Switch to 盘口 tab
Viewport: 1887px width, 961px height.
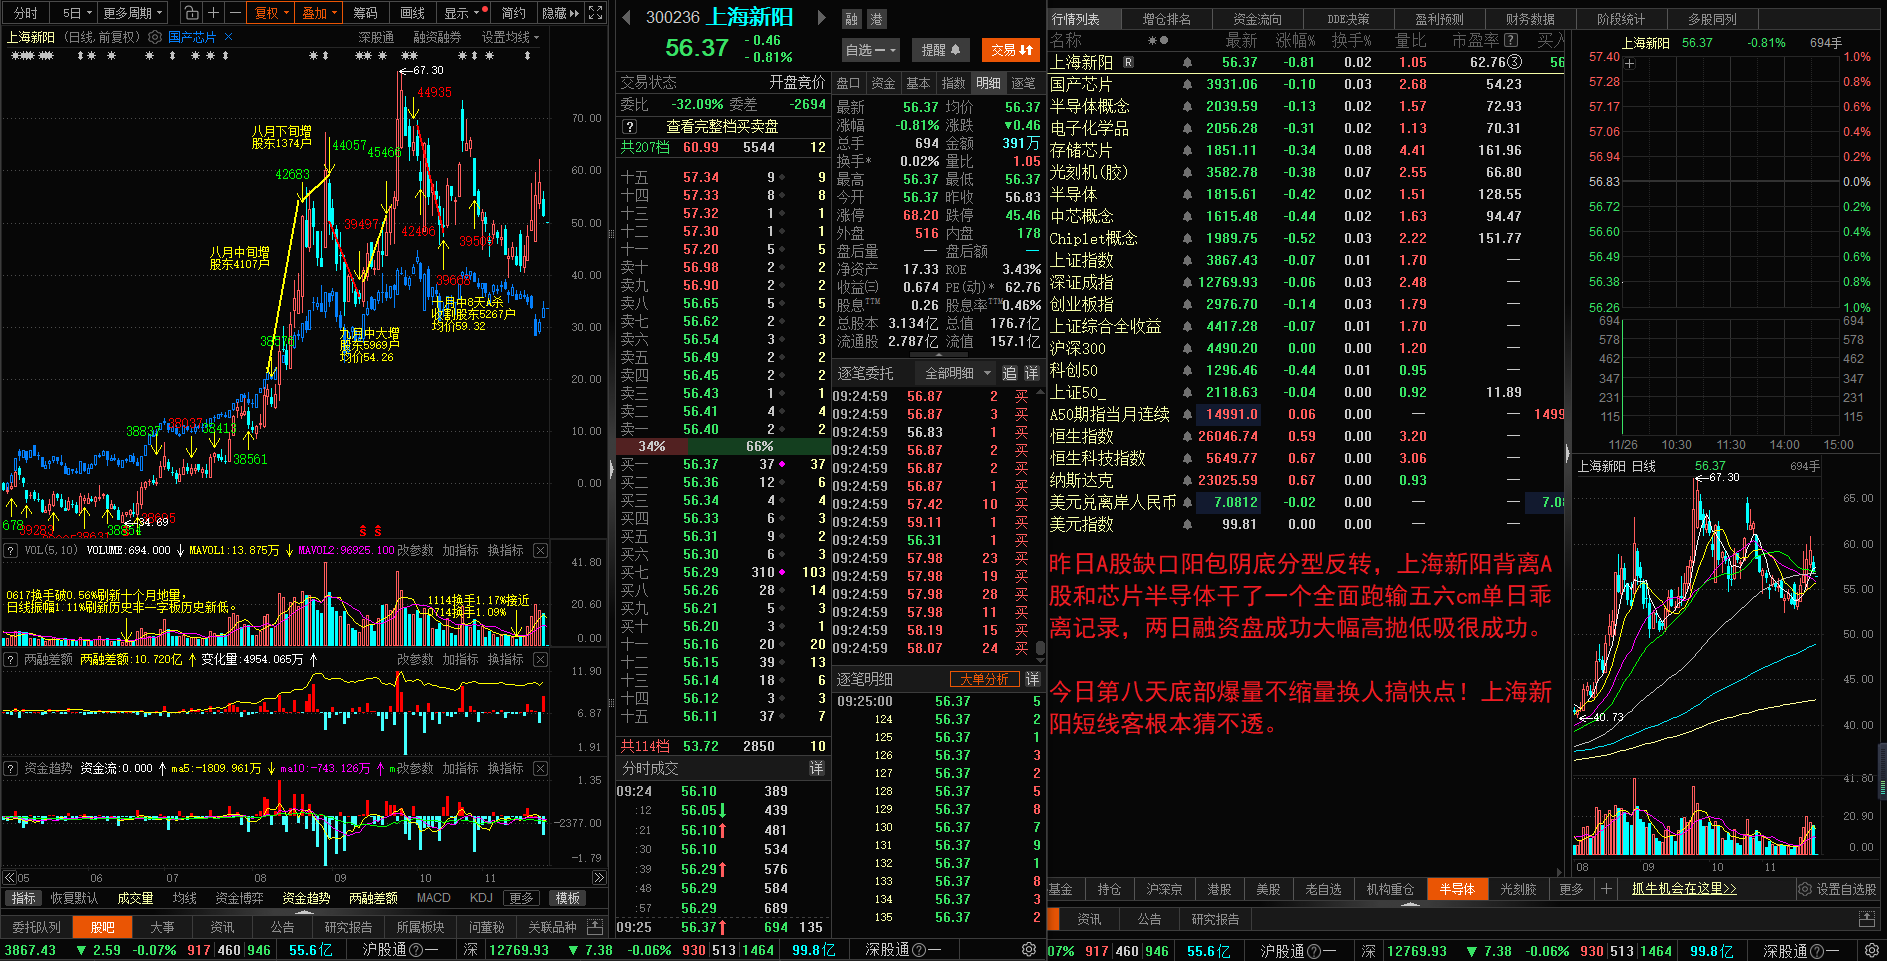pos(848,83)
